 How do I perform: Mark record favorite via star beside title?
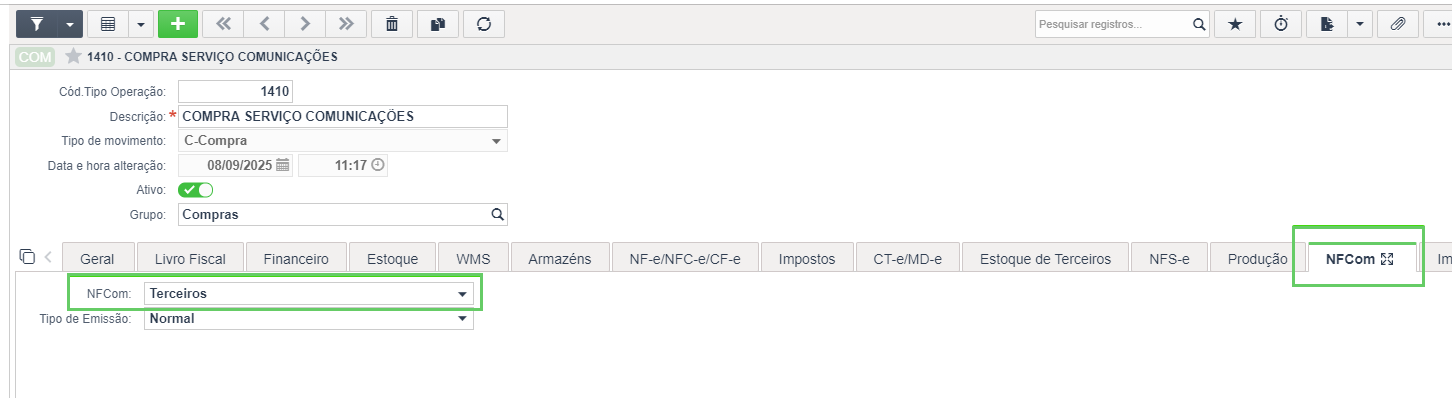coord(73,56)
